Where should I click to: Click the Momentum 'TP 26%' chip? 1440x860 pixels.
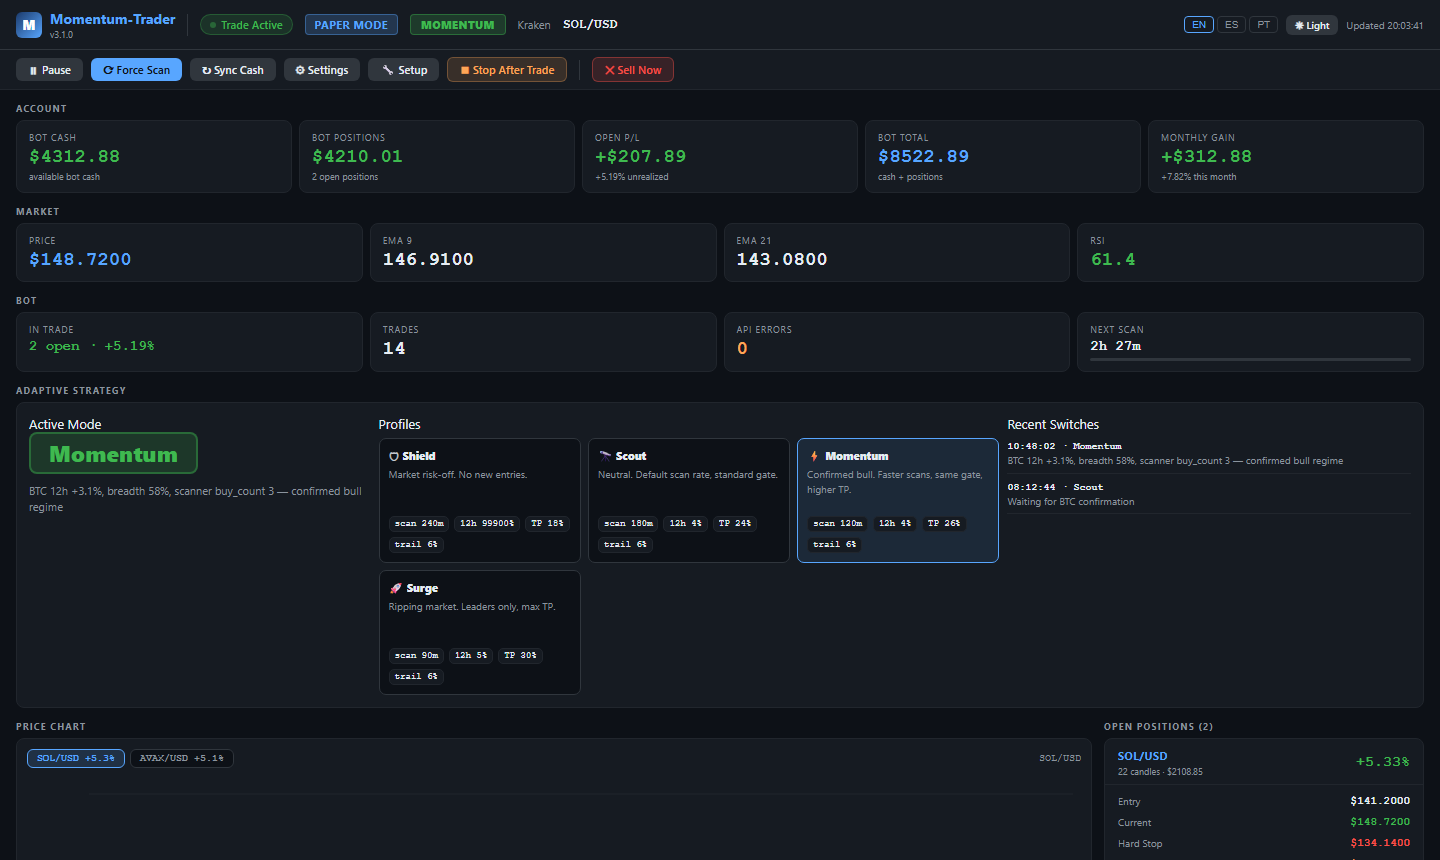[944, 523]
